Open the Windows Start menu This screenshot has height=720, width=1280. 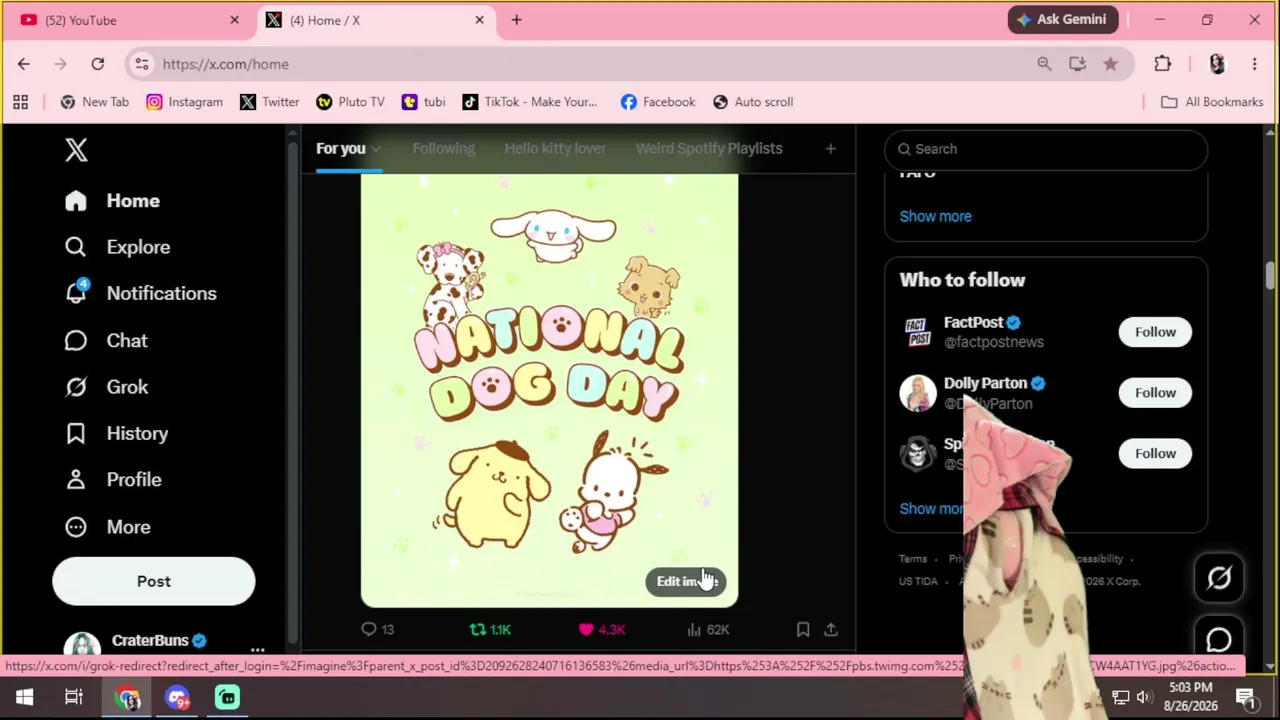[x=24, y=698]
